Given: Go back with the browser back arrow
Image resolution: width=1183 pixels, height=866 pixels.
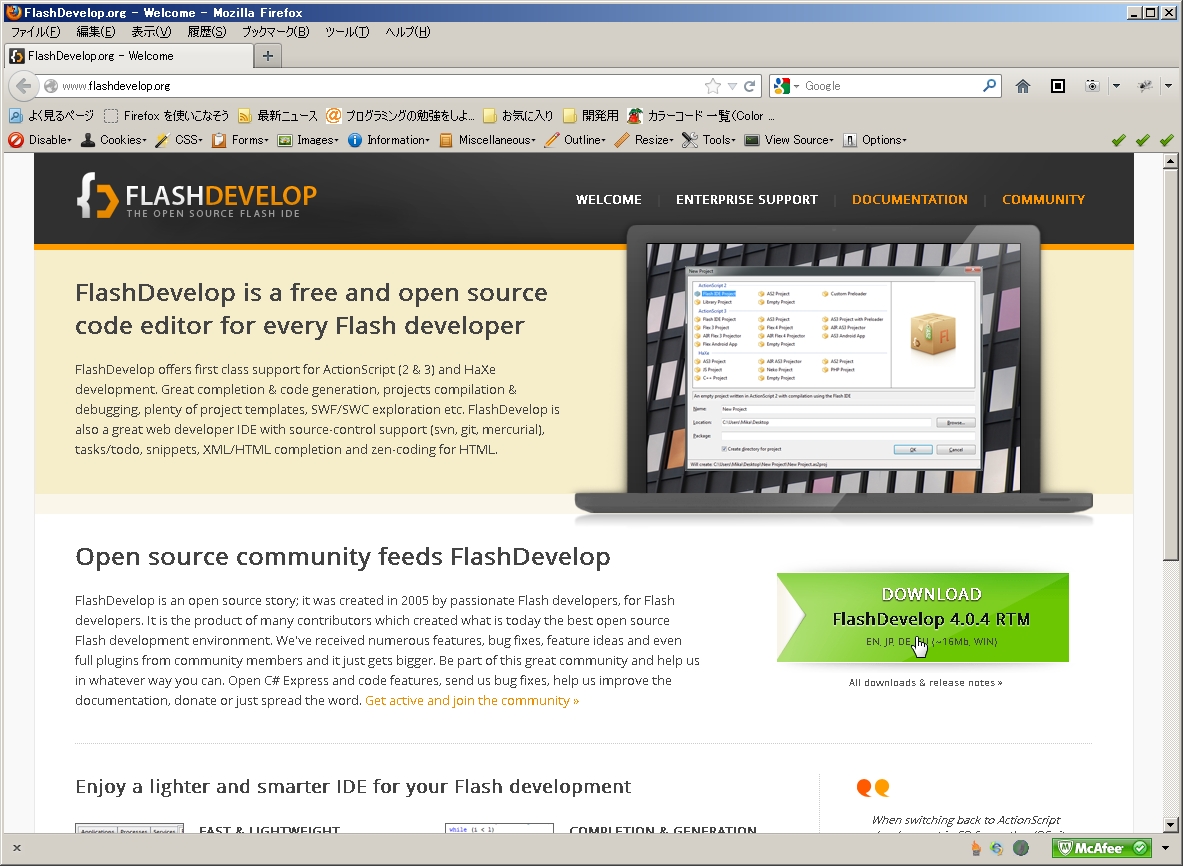Looking at the screenshot, I should [x=23, y=86].
